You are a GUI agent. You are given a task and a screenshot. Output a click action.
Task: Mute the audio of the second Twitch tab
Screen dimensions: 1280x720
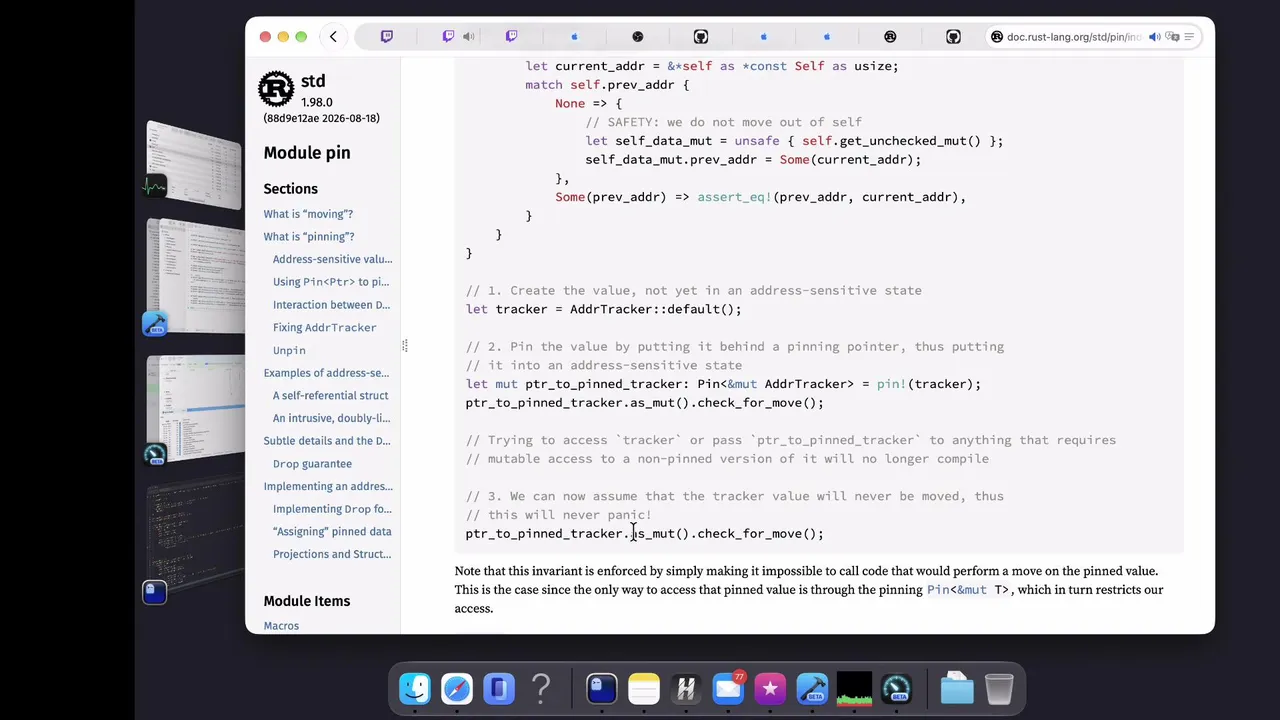pos(468,37)
